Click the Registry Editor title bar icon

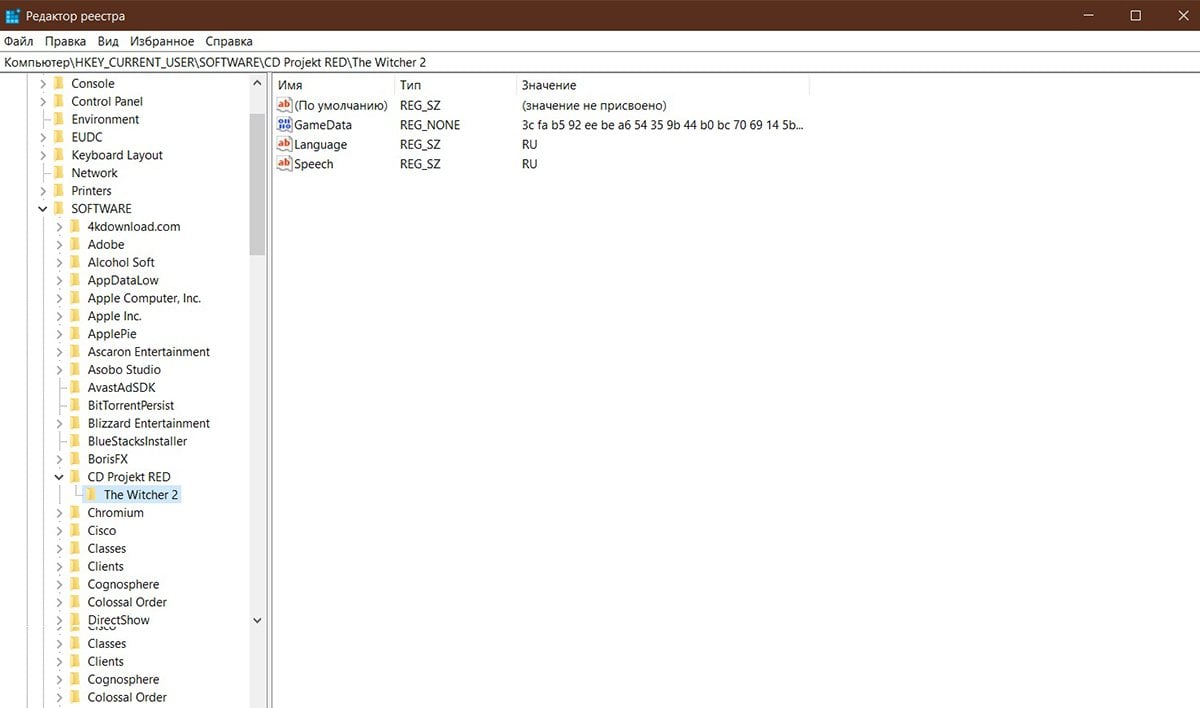[12, 16]
